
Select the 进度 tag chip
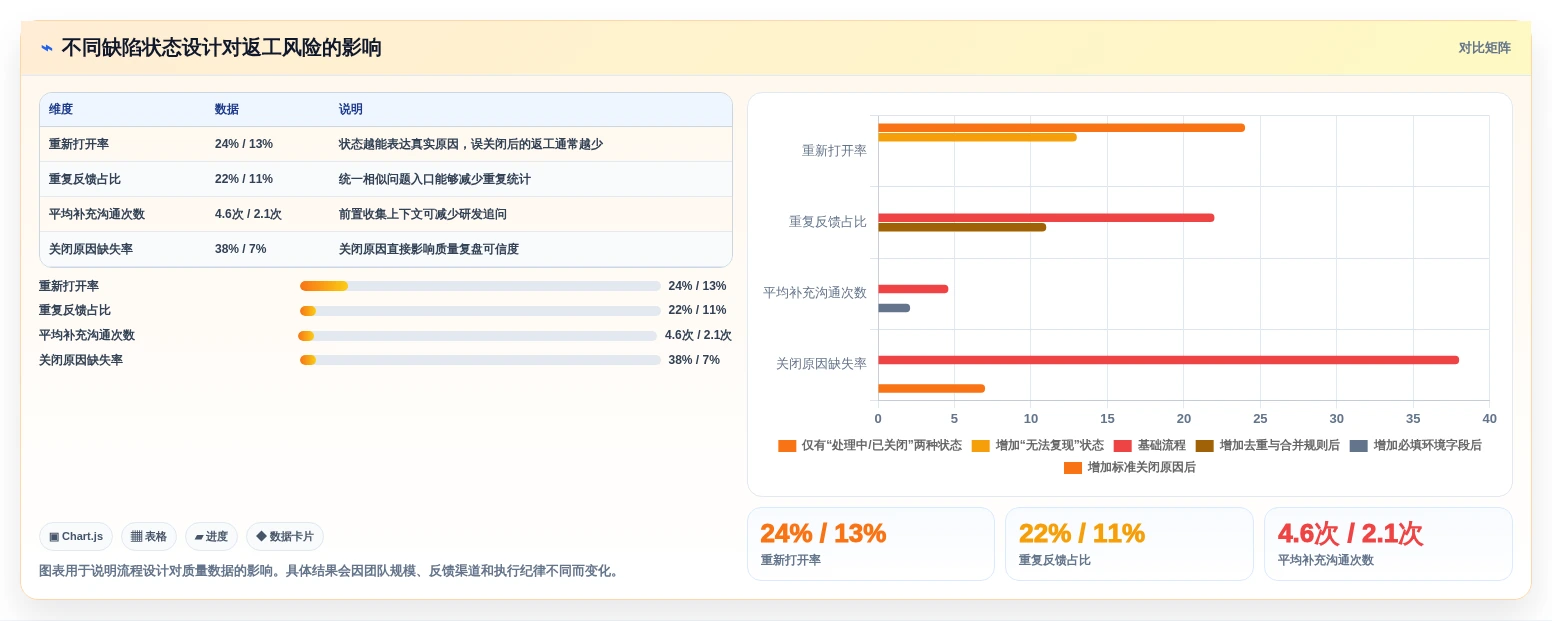[211, 537]
